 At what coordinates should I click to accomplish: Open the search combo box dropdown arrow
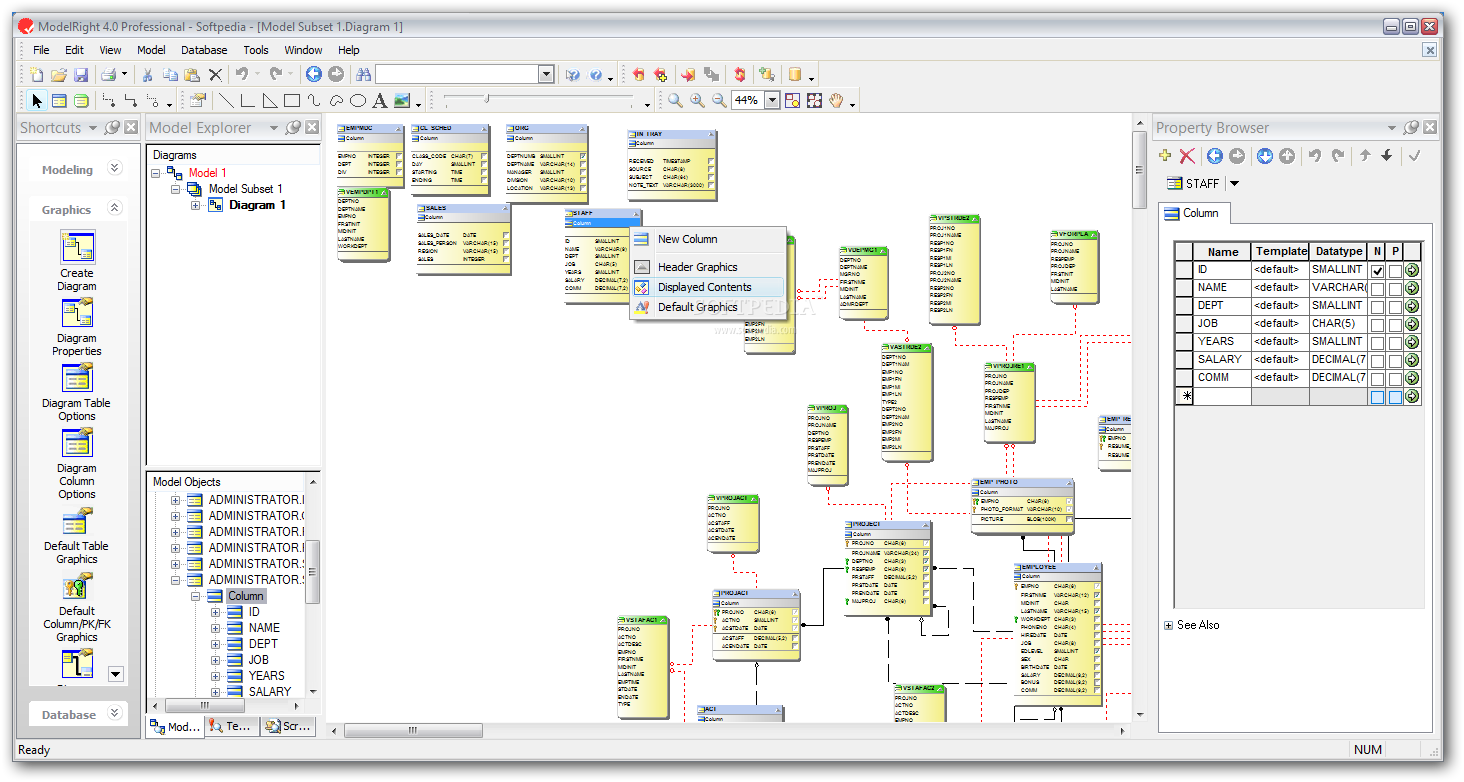546,75
